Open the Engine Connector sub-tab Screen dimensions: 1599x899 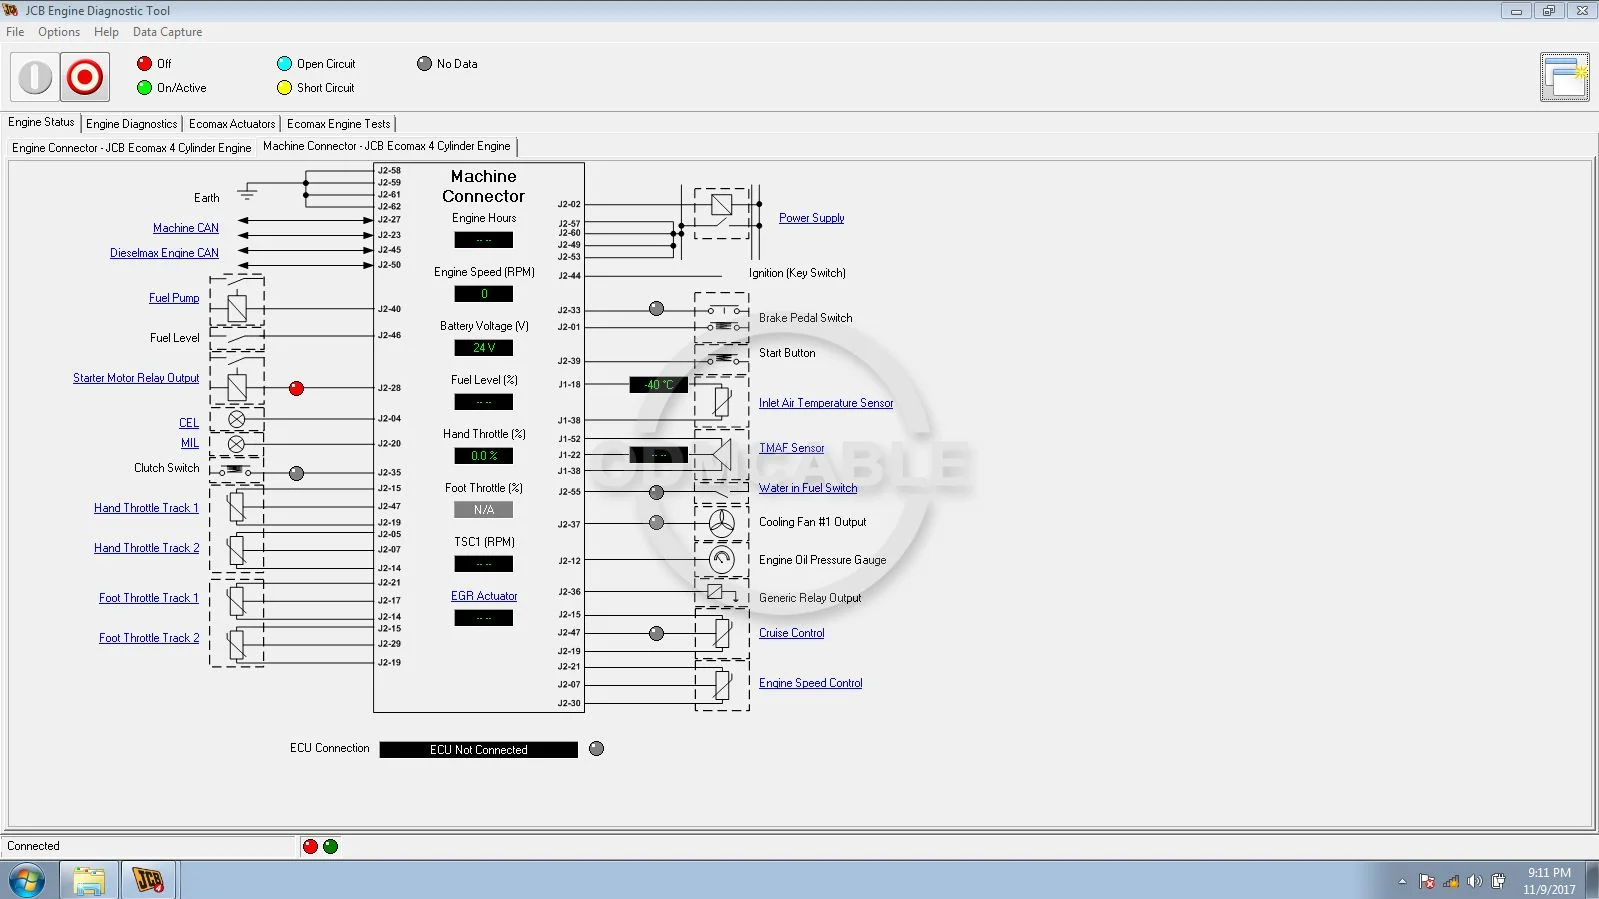coord(132,148)
